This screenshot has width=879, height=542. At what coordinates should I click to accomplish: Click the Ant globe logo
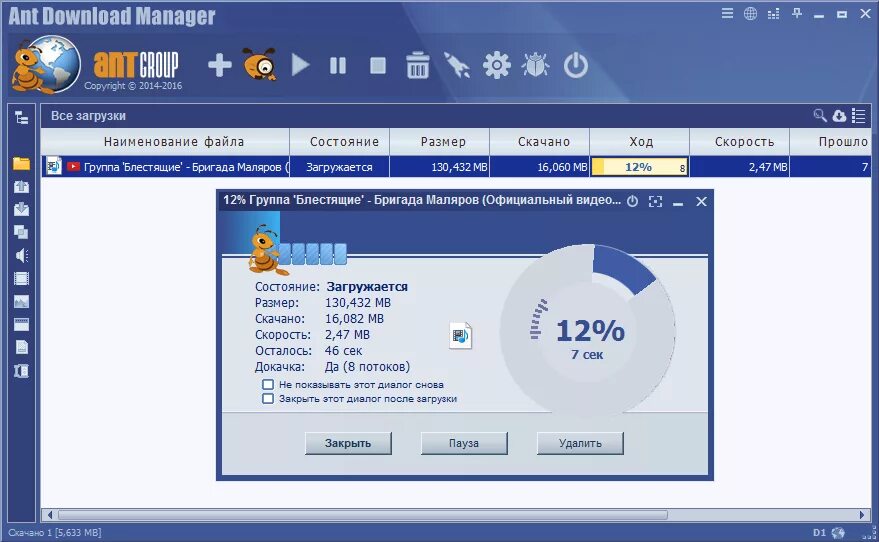[45, 64]
